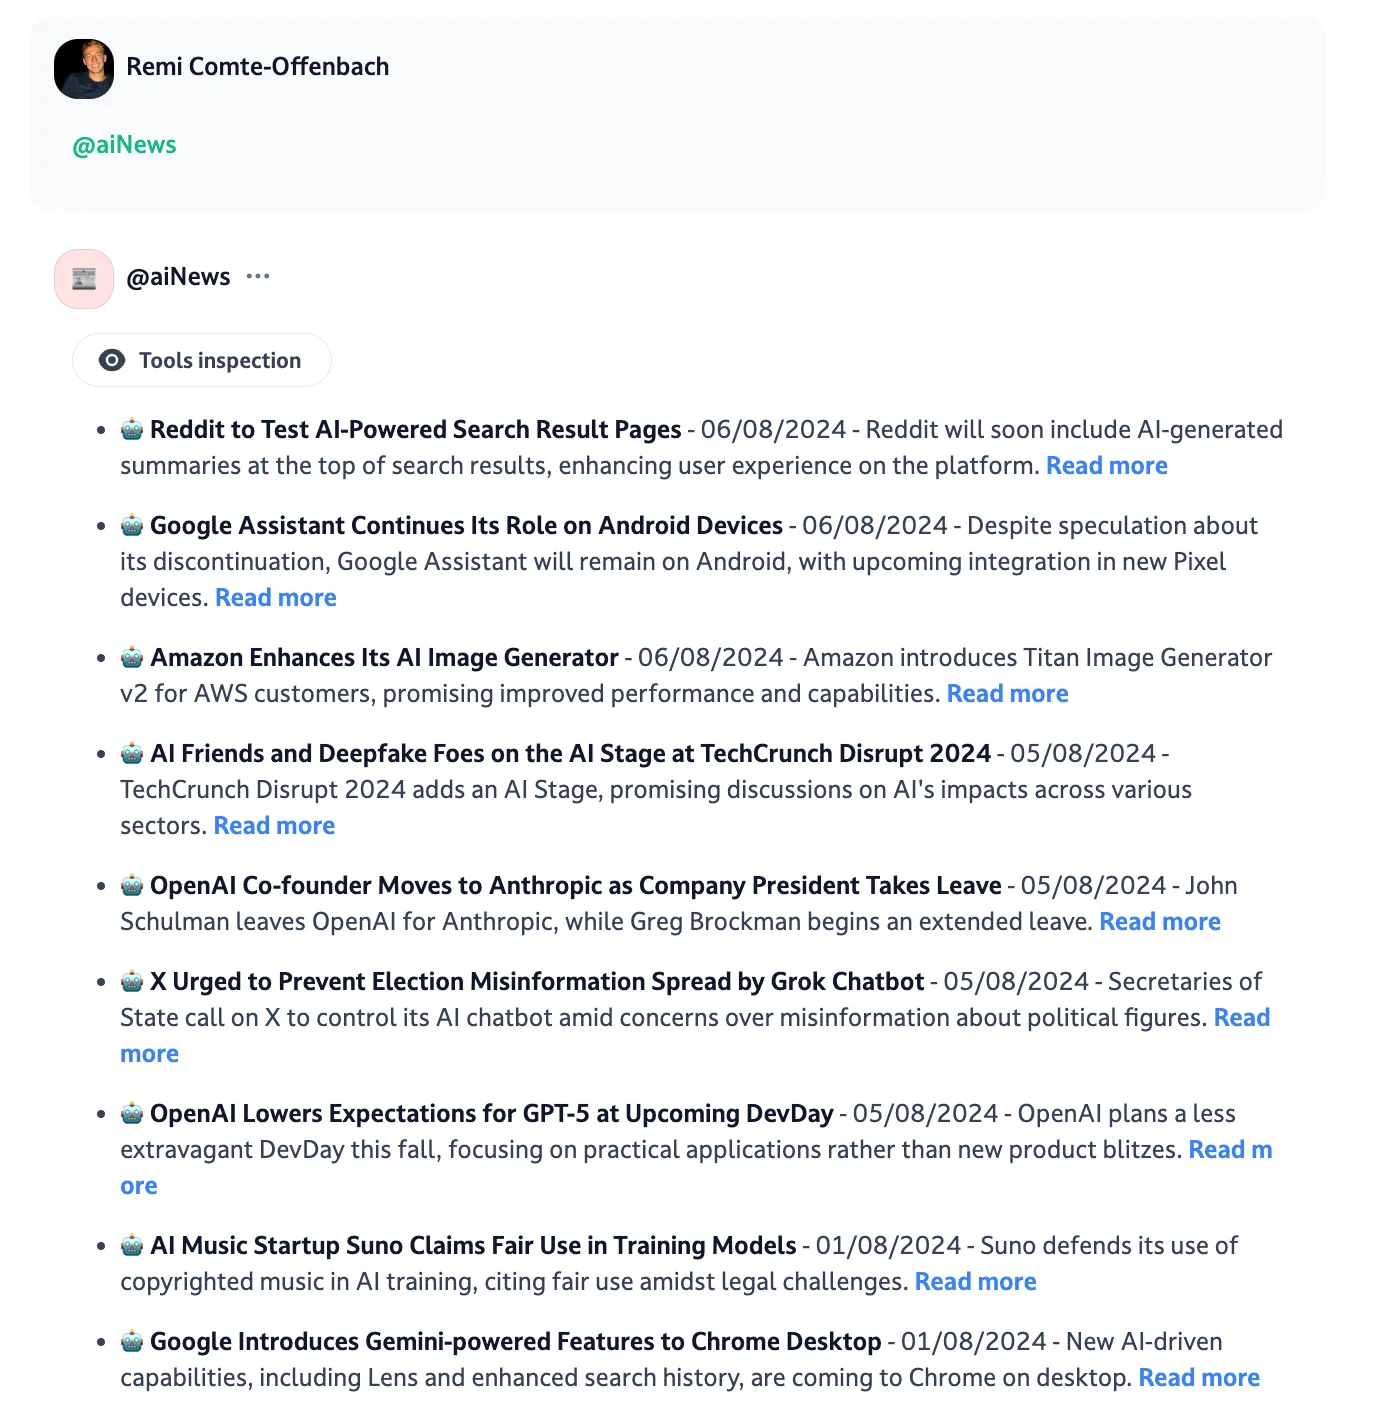Click the aiNews newspaper avatar icon

(x=84, y=279)
